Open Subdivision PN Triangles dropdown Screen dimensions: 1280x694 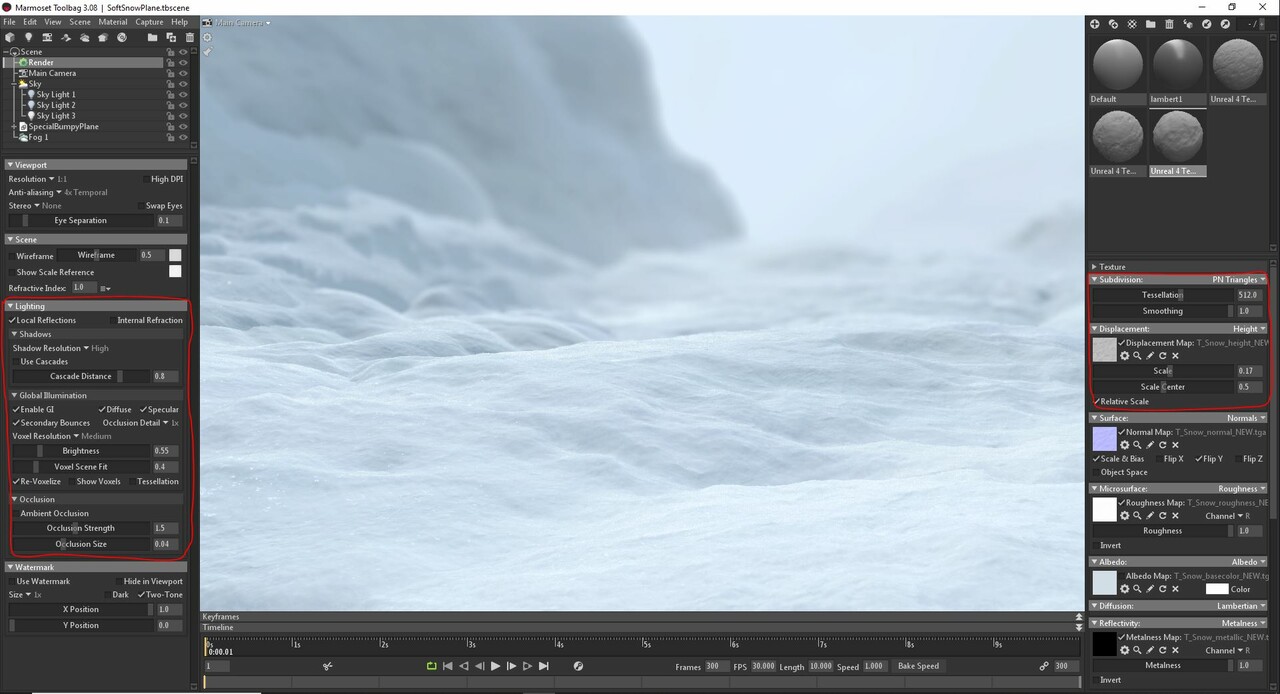(x=1238, y=279)
